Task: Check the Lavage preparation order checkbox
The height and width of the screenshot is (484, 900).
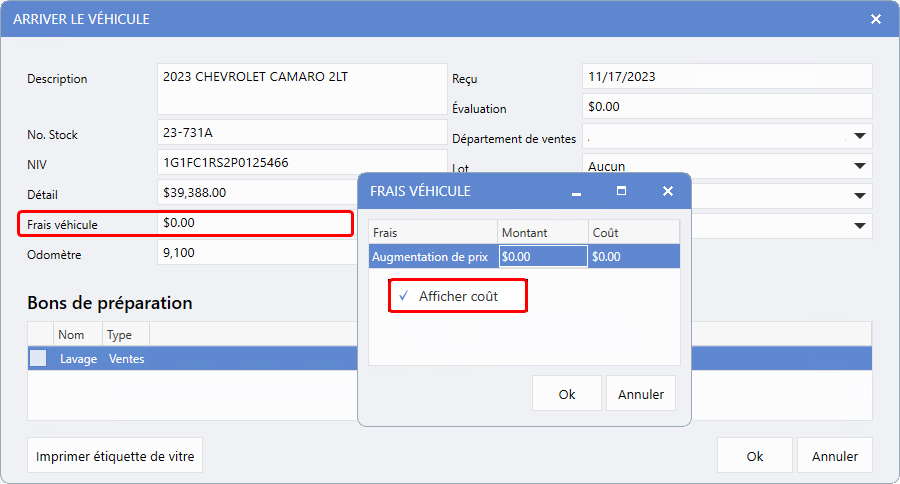Action: pyautogui.click(x=38, y=358)
